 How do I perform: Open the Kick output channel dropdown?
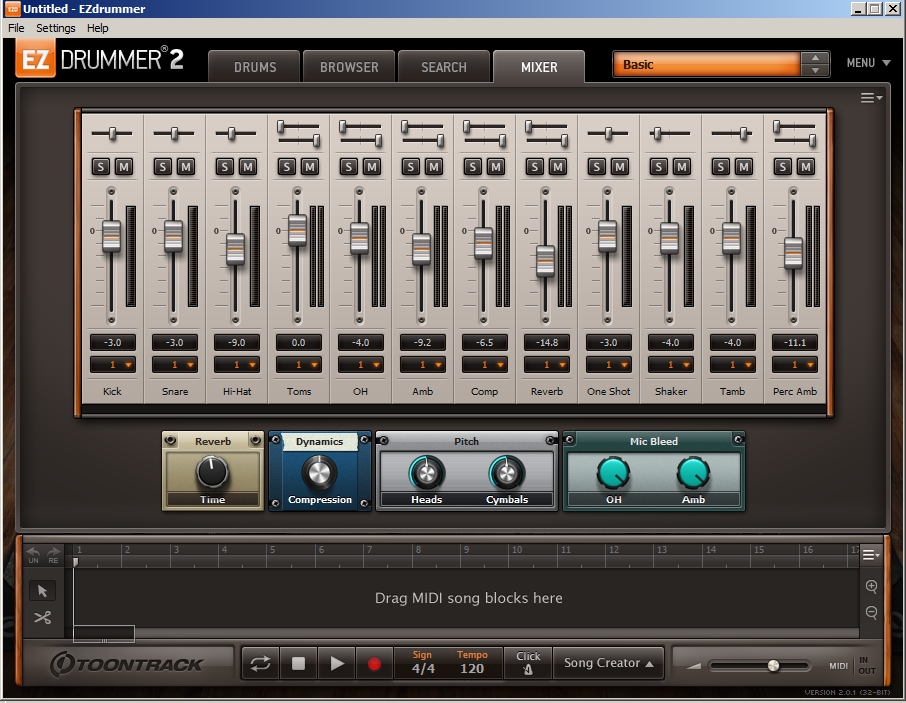tap(113, 364)
